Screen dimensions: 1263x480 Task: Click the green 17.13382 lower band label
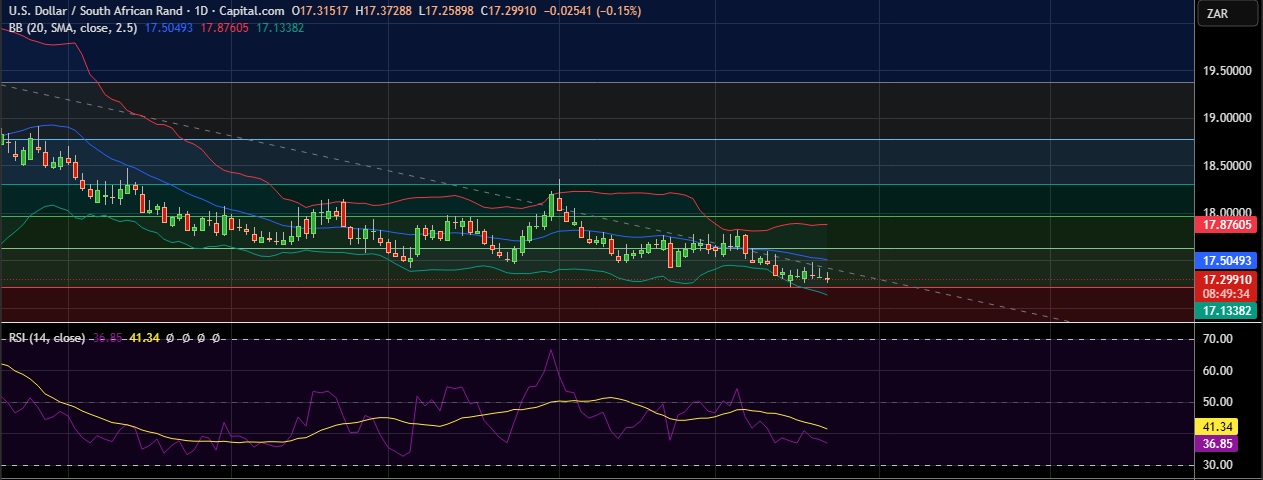pyautogui.click(x=1228, y=310)
